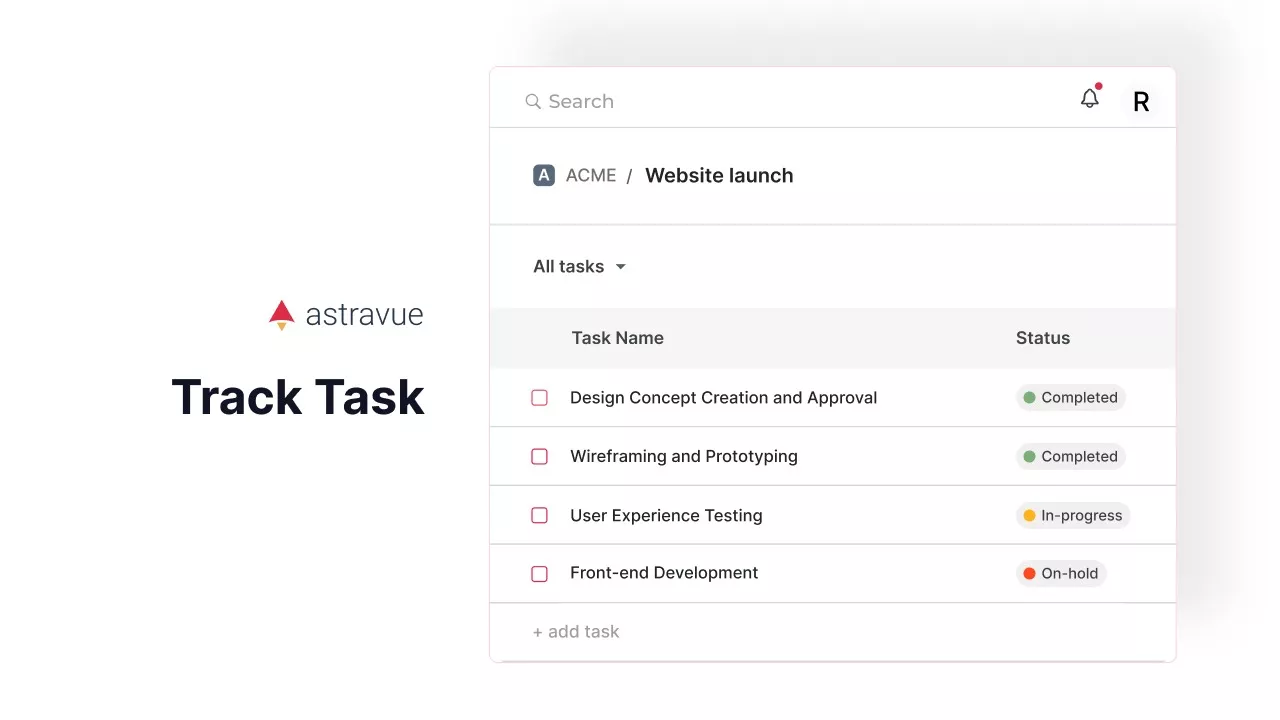Click yellow dot on In-progress status
Image resolution: width=1280 pixels, height=720 pixels.
coord(1029,516)
